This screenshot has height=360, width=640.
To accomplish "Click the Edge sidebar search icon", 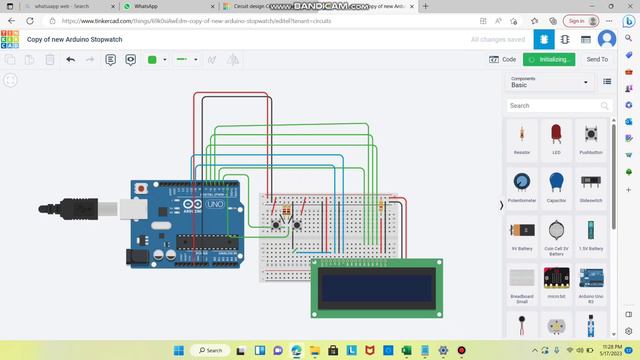I will (x=629, y=38).
